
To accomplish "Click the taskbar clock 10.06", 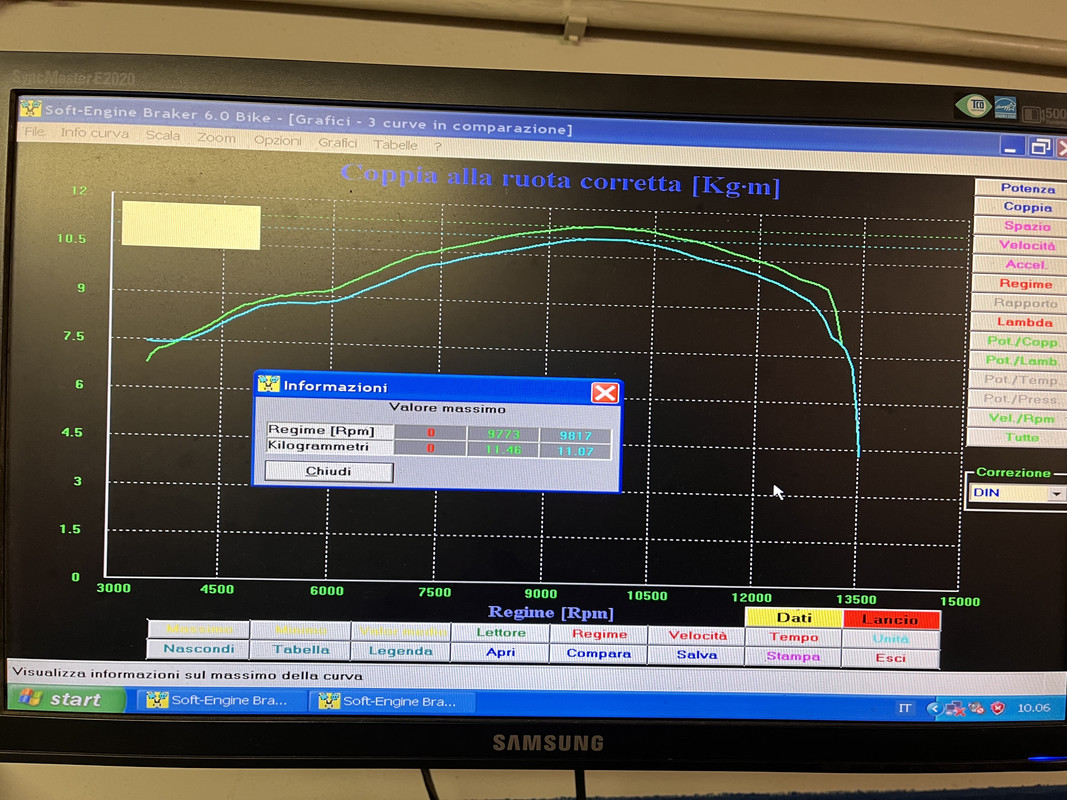I will pos(1033,708).
